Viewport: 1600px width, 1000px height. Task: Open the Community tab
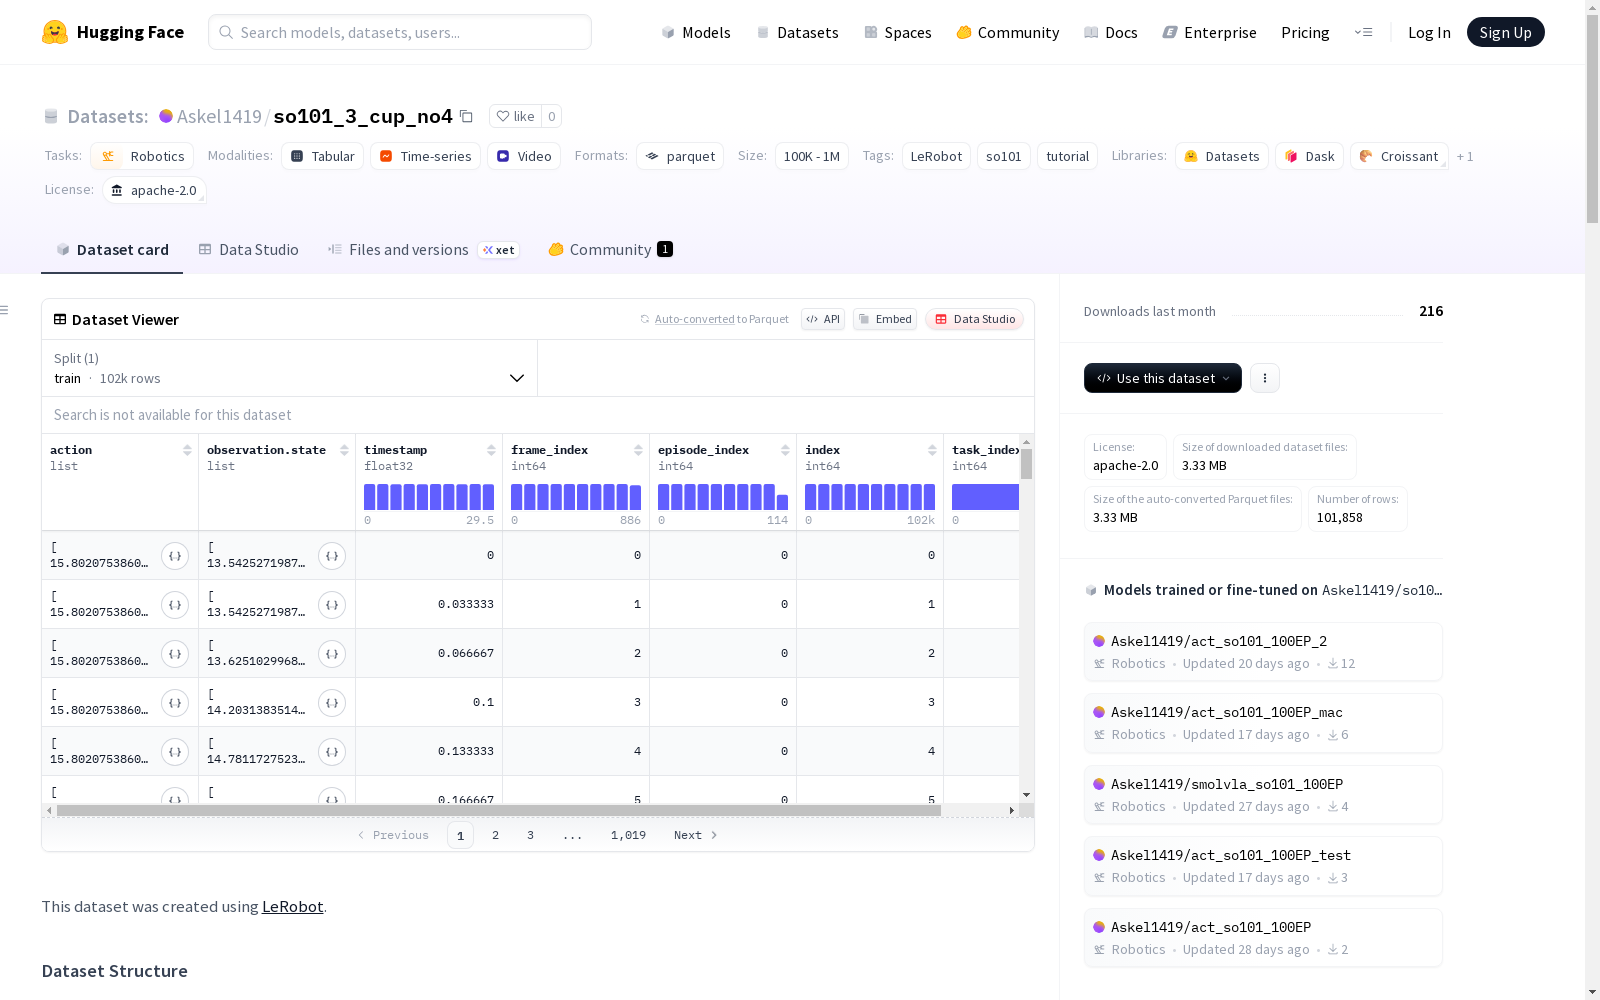click(x=610, y=250)
